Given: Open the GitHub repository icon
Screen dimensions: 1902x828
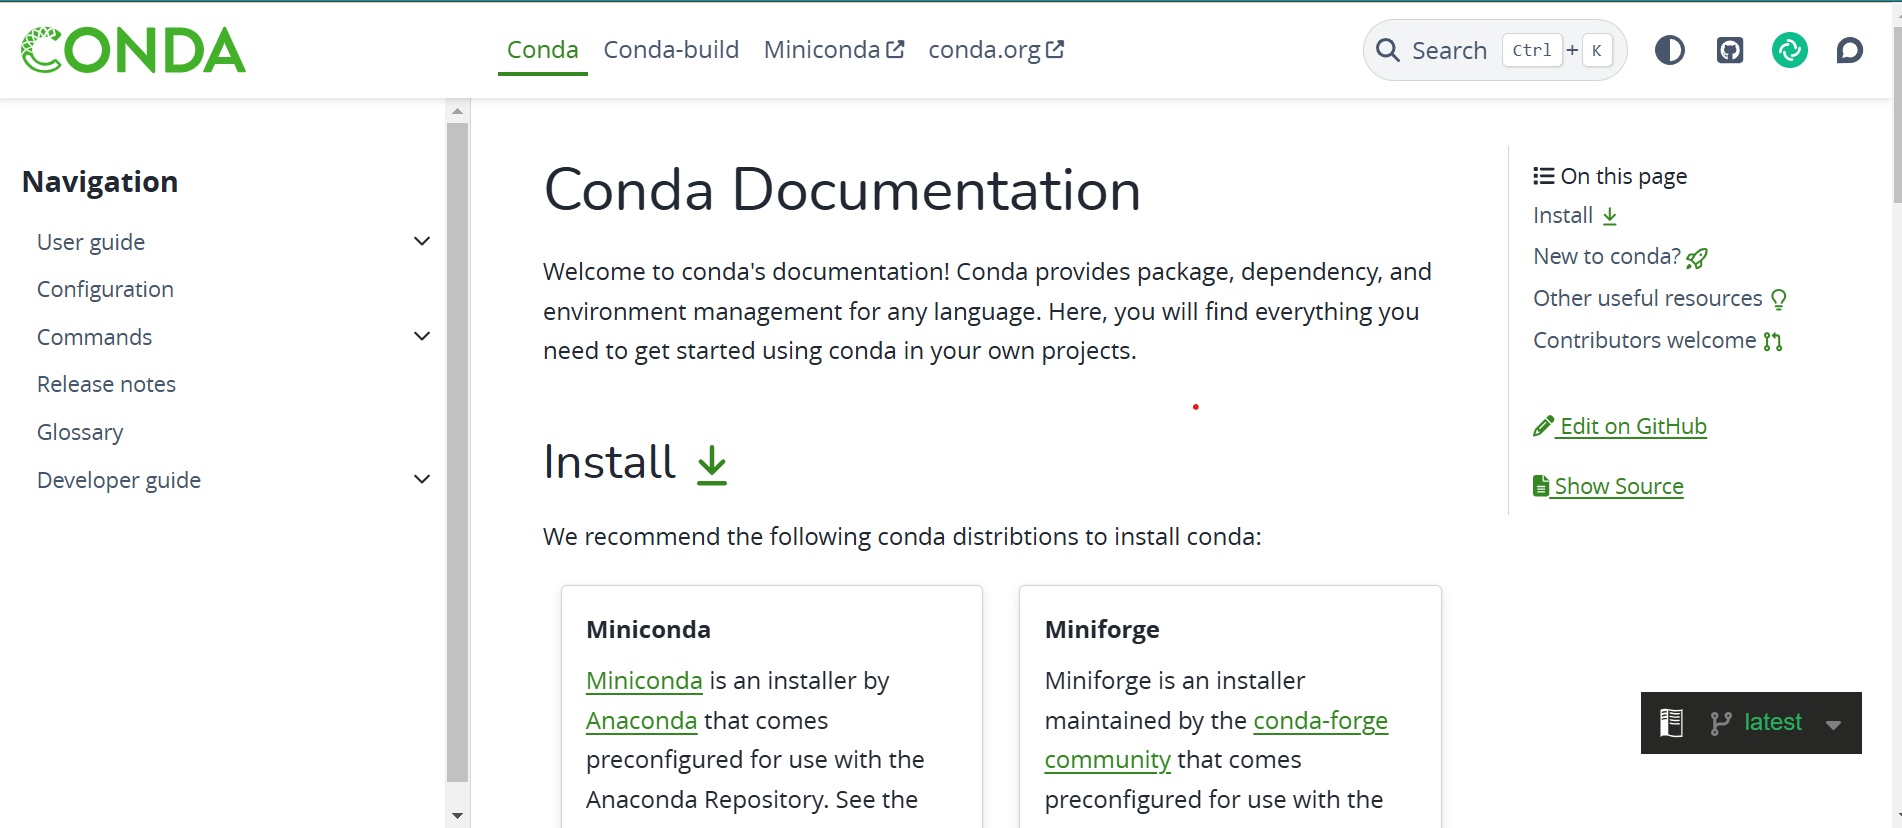Looking at the screenshot, I should click(1730, 50).
